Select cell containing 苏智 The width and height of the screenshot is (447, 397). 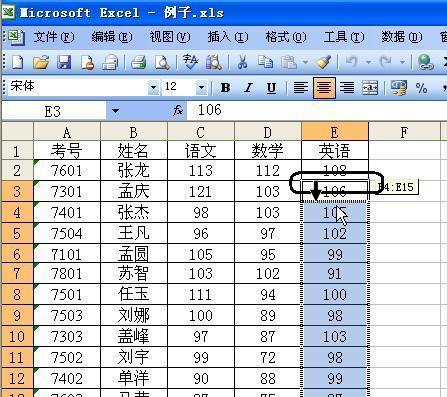(134, 273)
